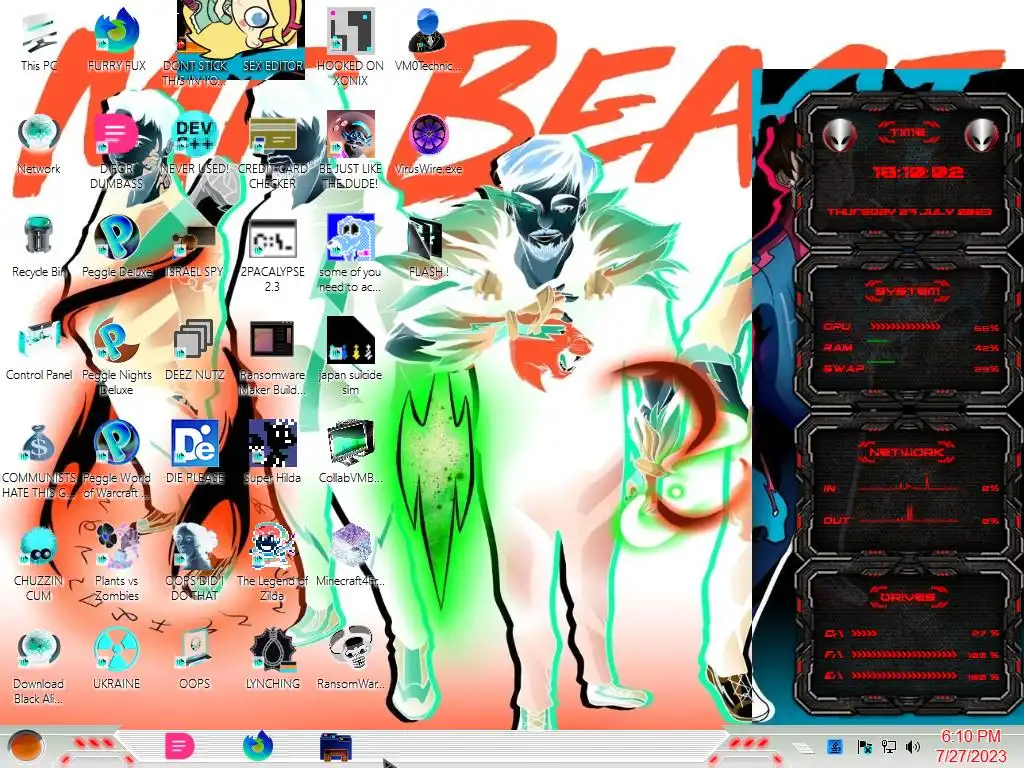The height and width of the screenshot is (768, 1024).
Task: Launch the Peggle Nights Deluxe shortcut
Action: click(116, 357)
